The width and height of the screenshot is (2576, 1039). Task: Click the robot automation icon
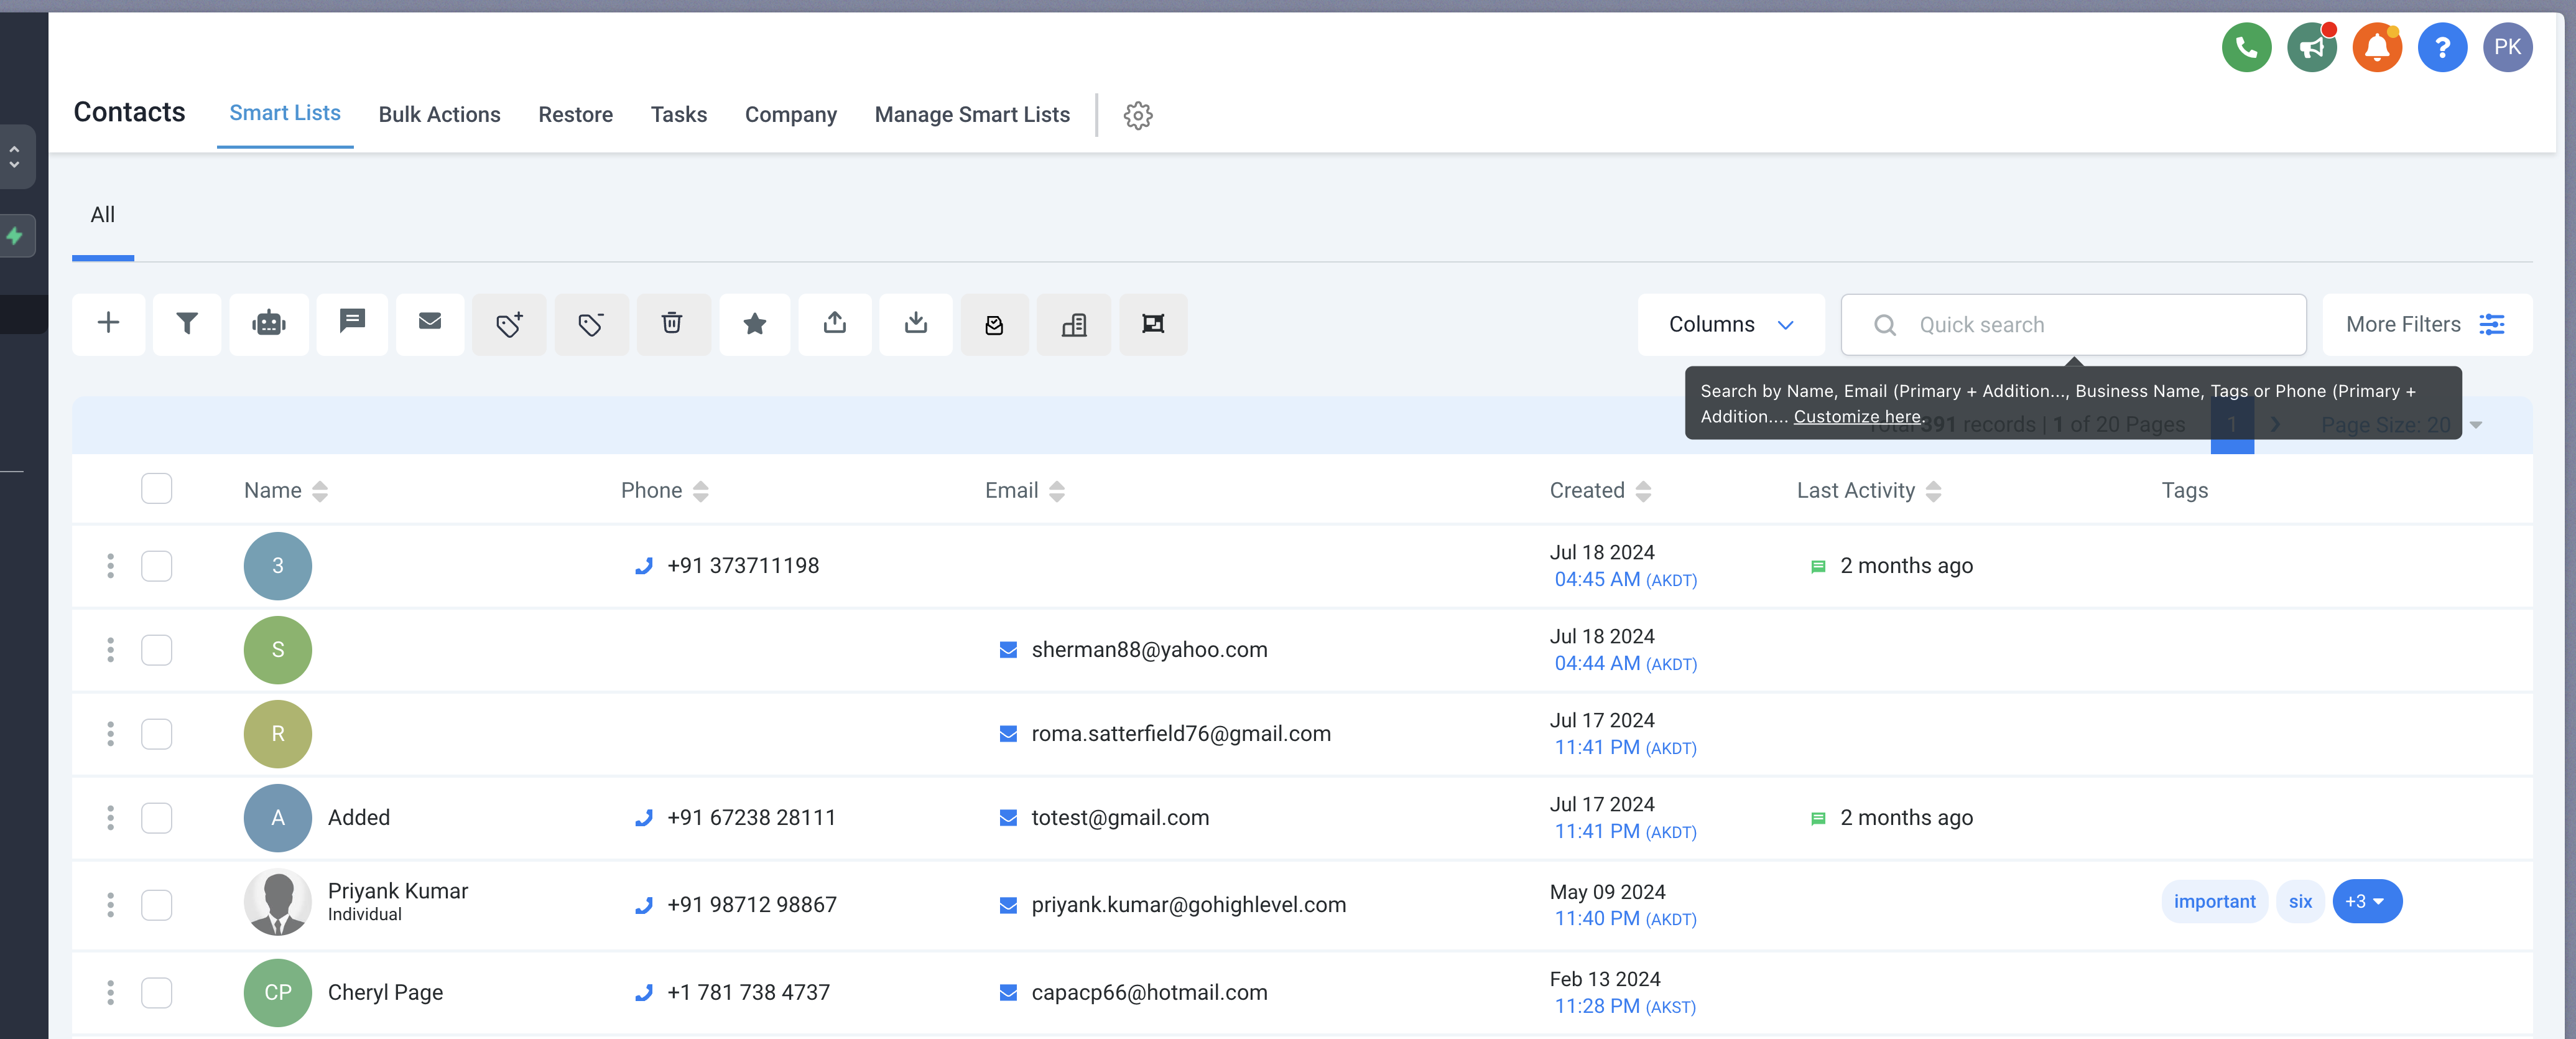tap(268, 323)
